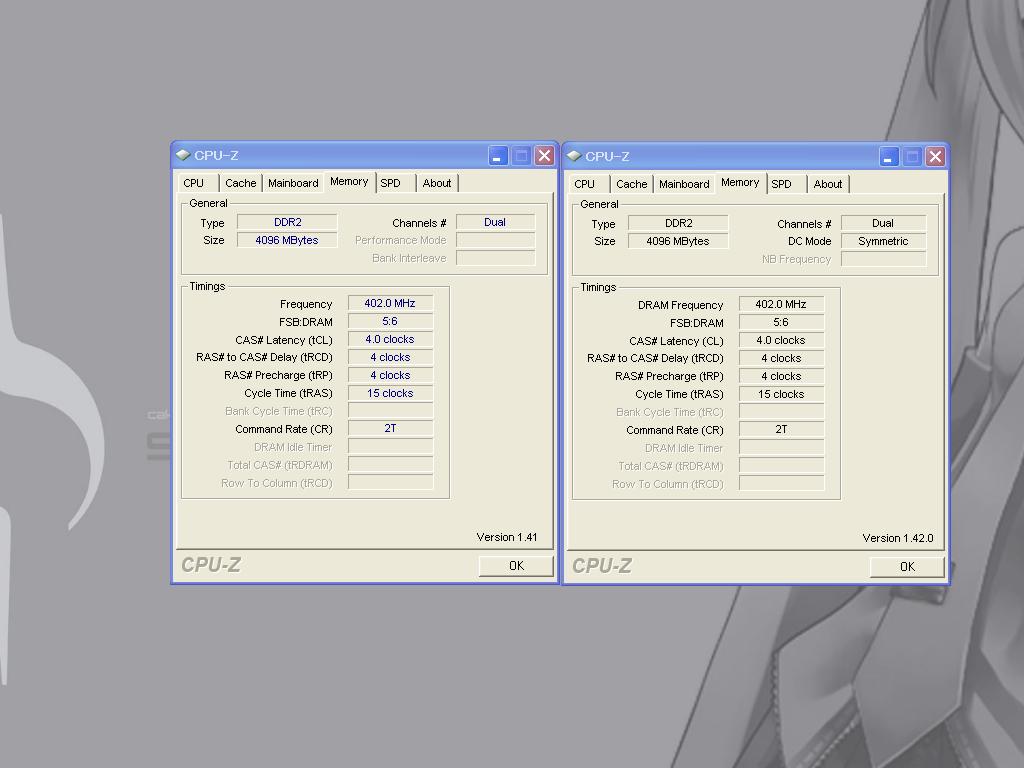Click the DDR2 Type field in left window
This screenshot has width=1024, height=768.
pyautogui.click(x=287, y=223)
